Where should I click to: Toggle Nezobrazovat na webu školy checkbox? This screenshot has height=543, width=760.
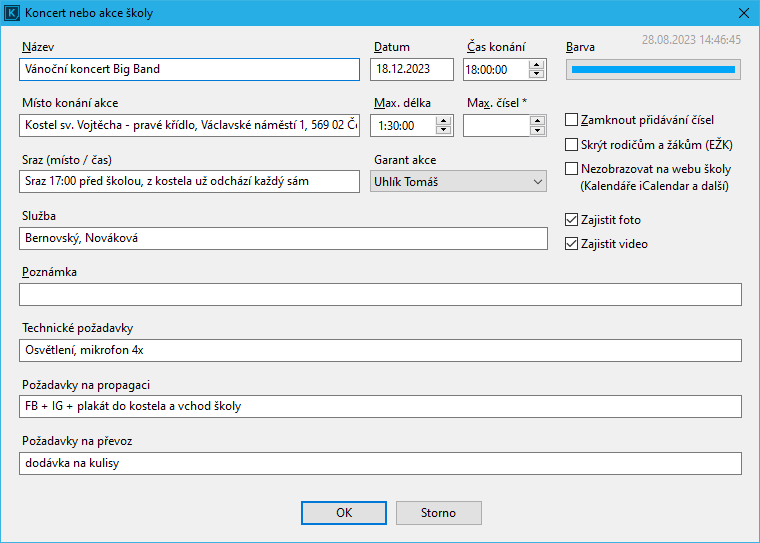coord(572,169)
